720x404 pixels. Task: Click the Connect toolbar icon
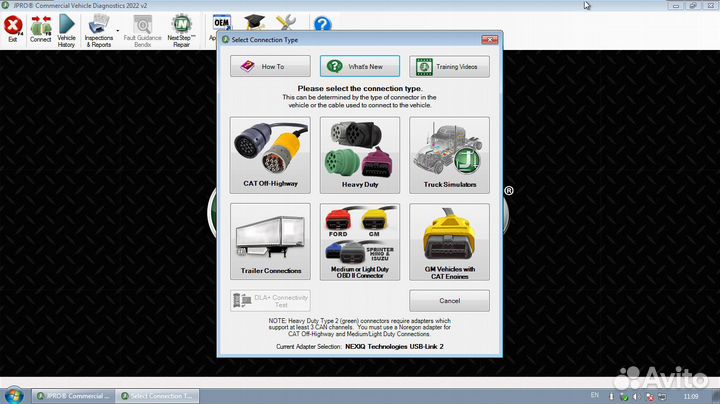click(x=40, y=29)
